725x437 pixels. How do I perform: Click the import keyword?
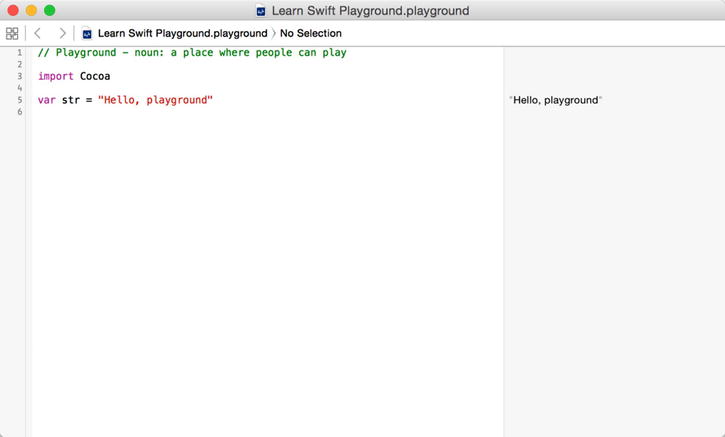point(55,76)
